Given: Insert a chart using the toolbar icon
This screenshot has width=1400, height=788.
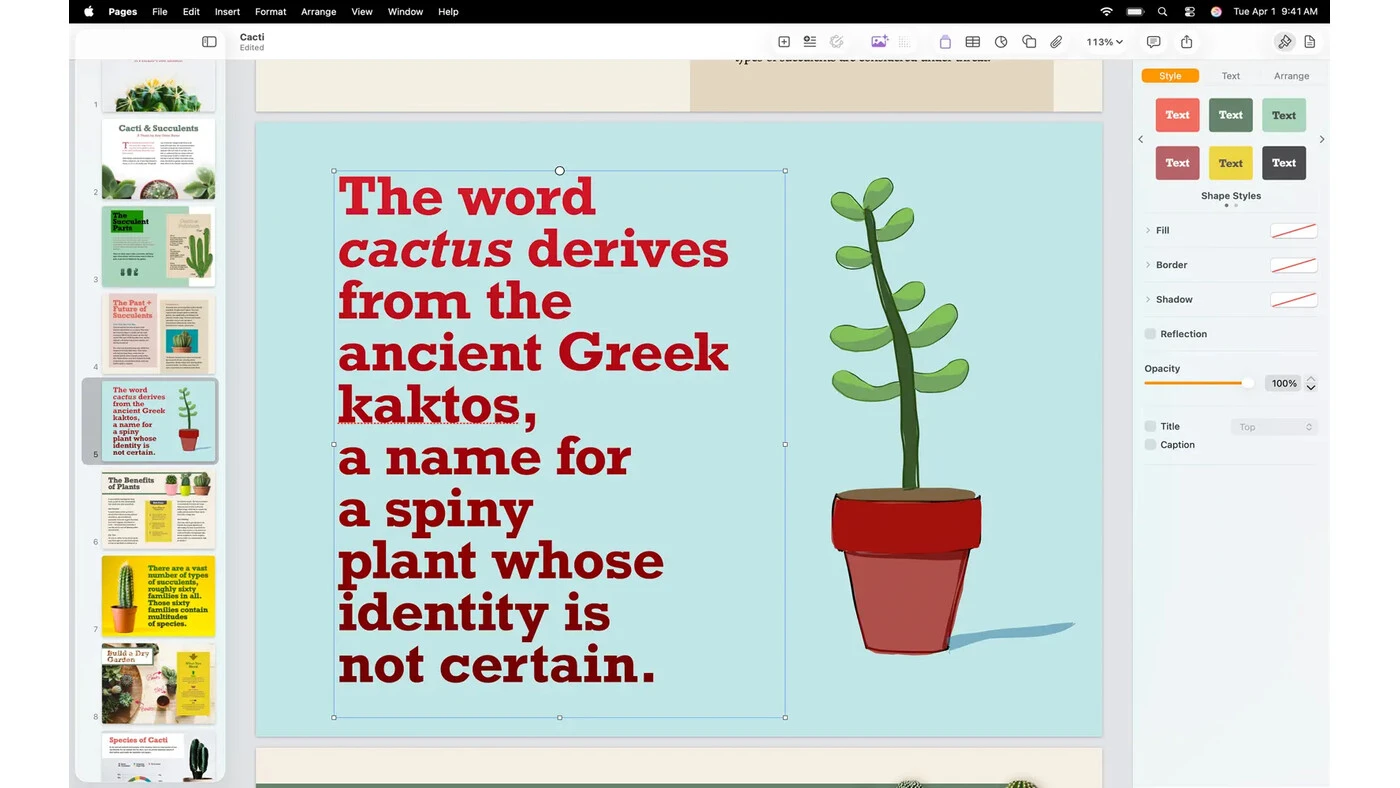Looking at the screenshot, I should 1001,42.
